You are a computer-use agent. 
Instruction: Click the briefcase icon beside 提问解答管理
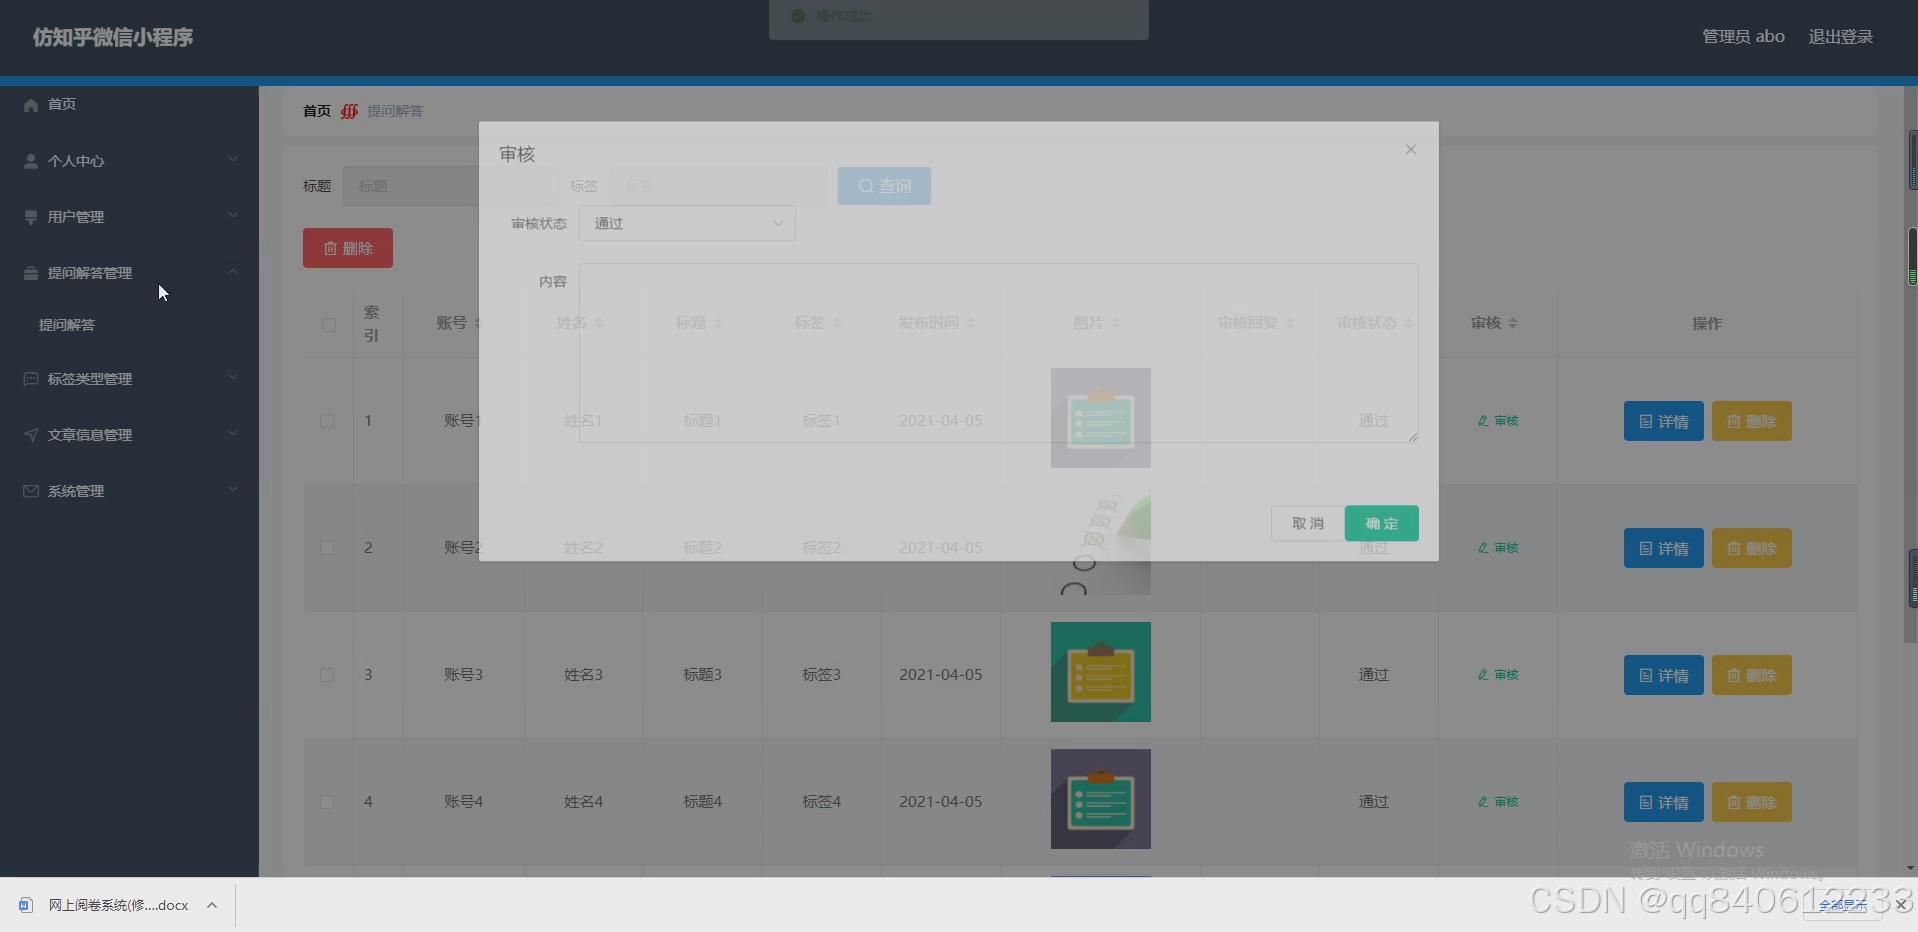point(31,273)
